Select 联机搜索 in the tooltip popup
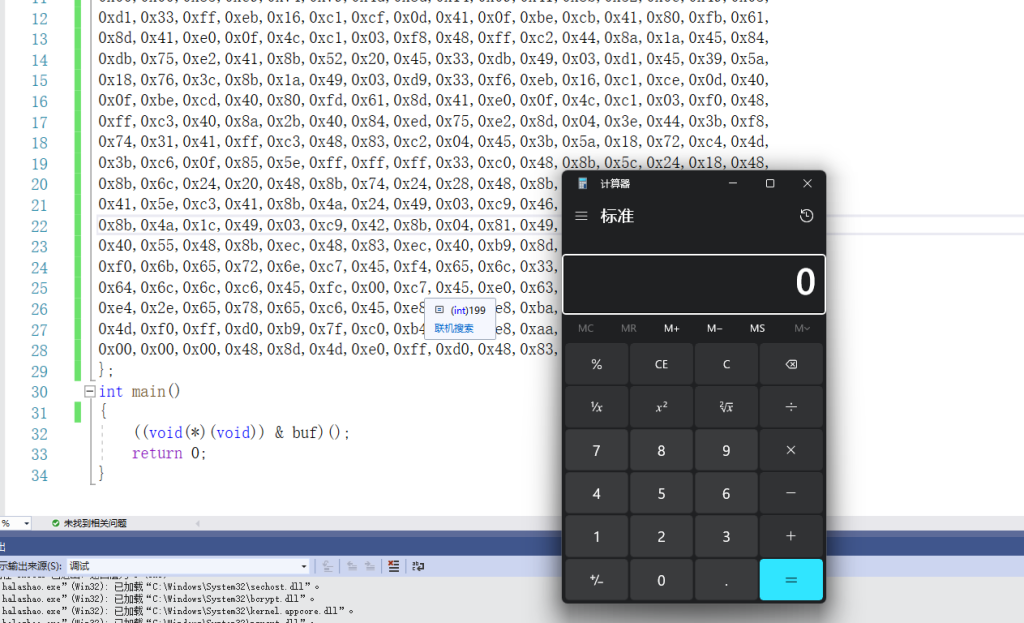Viewport: 1024px width, 623px height. coord(454,328)
